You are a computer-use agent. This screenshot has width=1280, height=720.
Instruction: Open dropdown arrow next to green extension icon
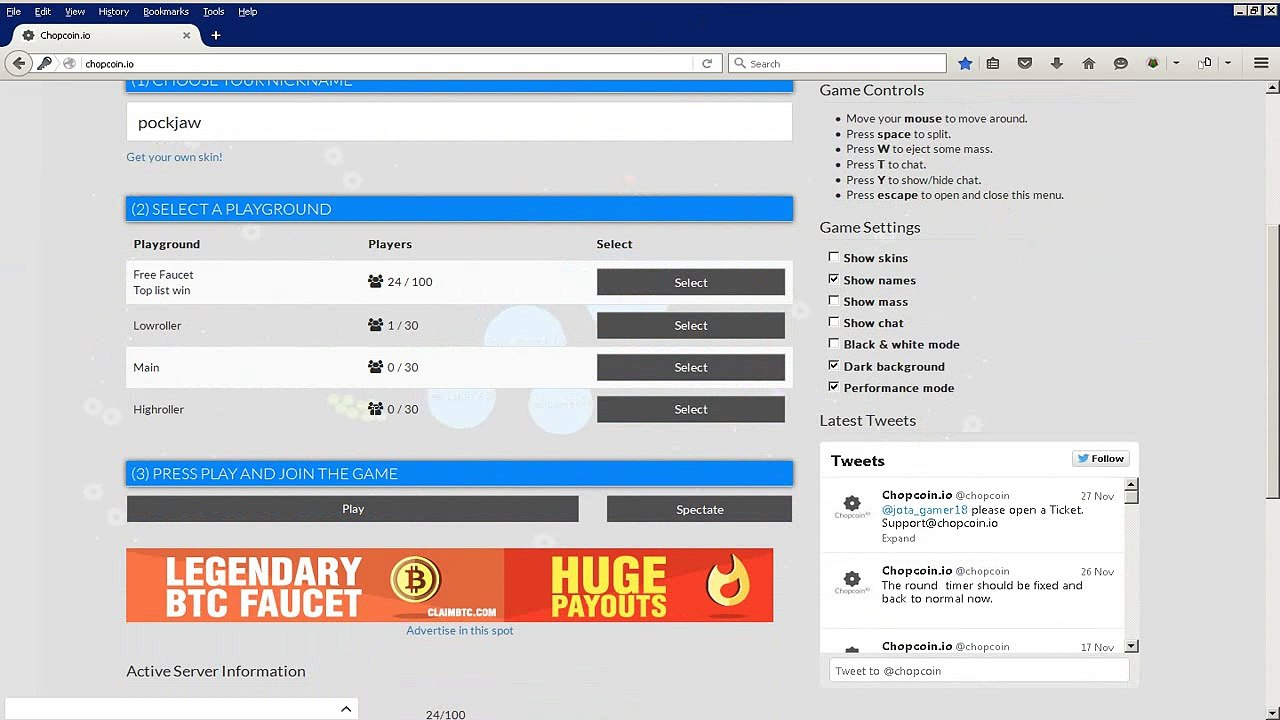(1176, 63)
